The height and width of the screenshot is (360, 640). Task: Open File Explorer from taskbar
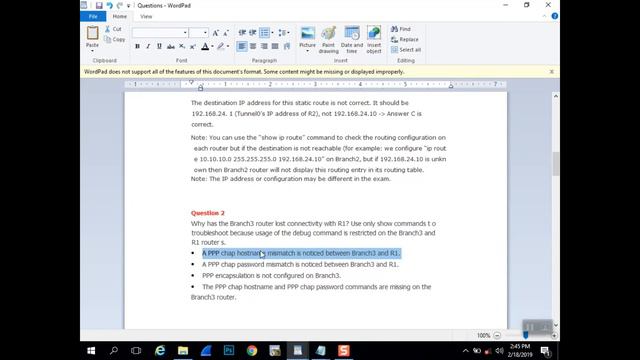pyautogui.click(x=183, y=351)
